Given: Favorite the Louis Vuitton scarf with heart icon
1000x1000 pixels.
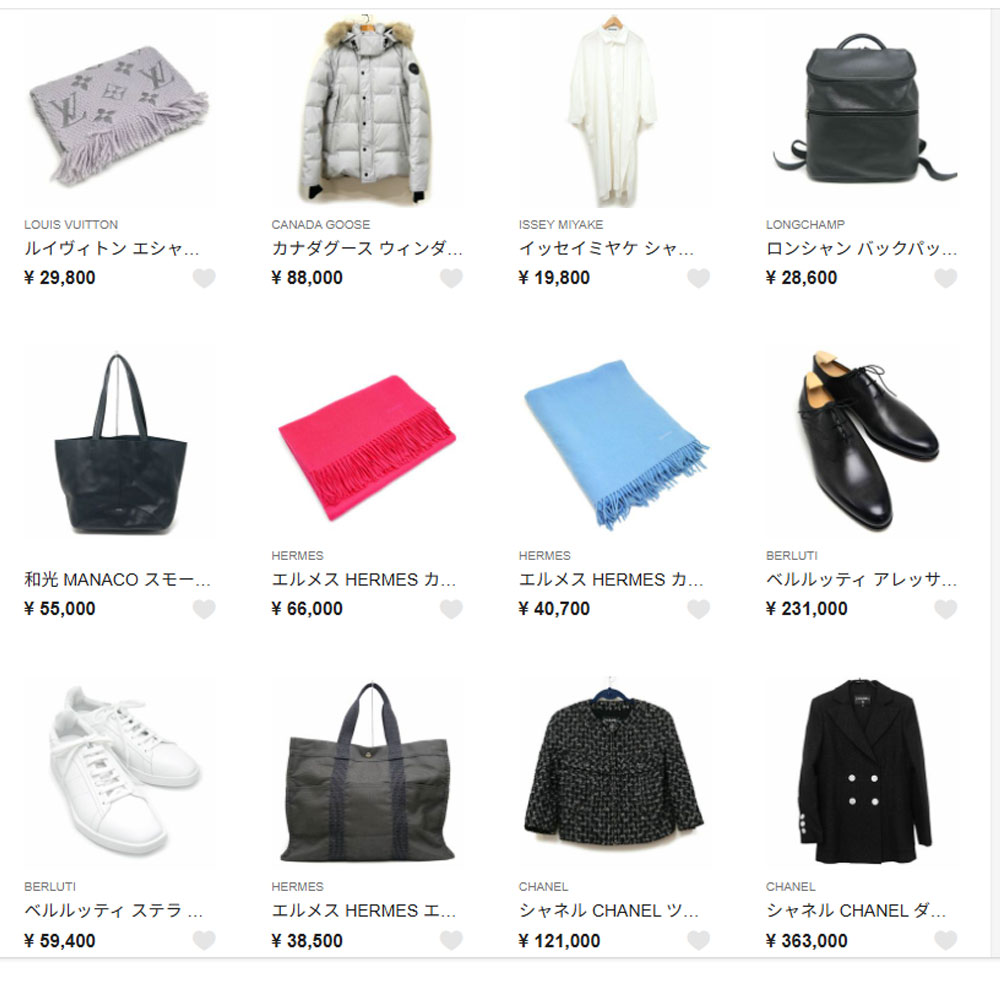Looking at the screenshot, I should pos(204,278).
